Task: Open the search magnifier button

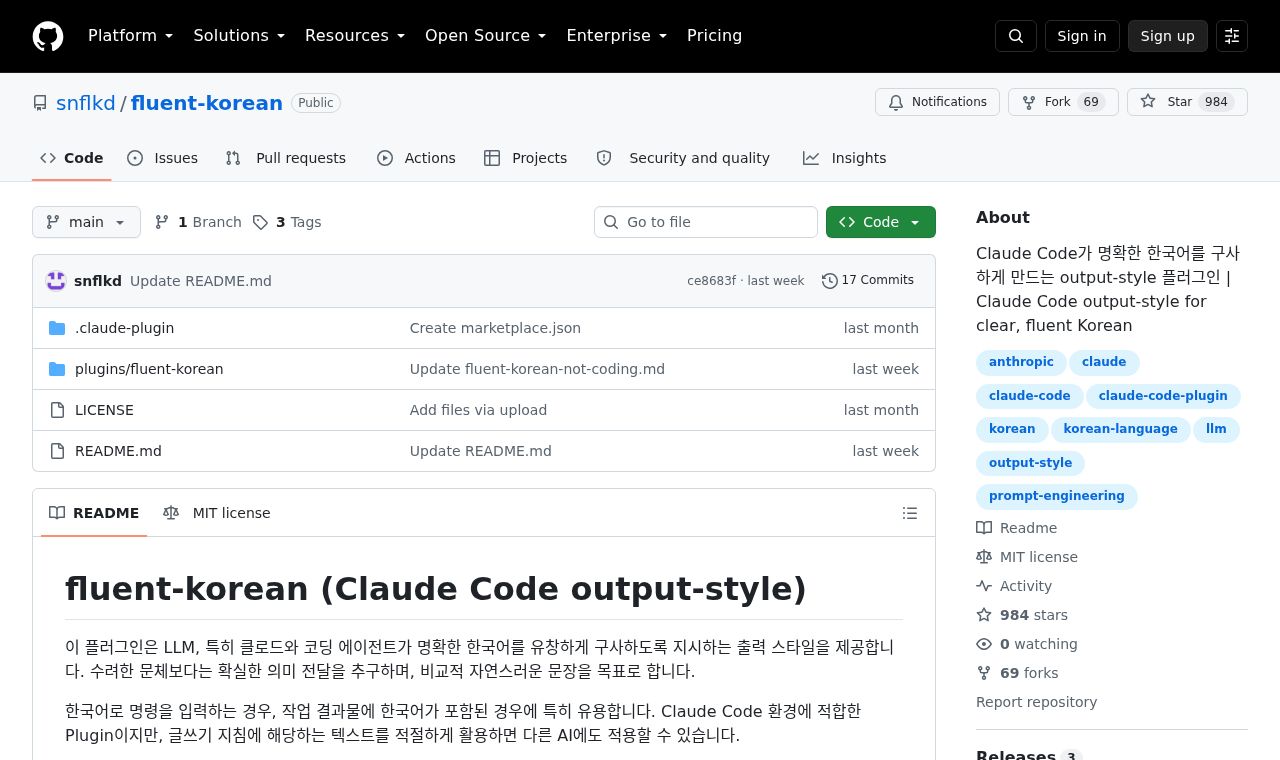Action: tap(1016, 36)
